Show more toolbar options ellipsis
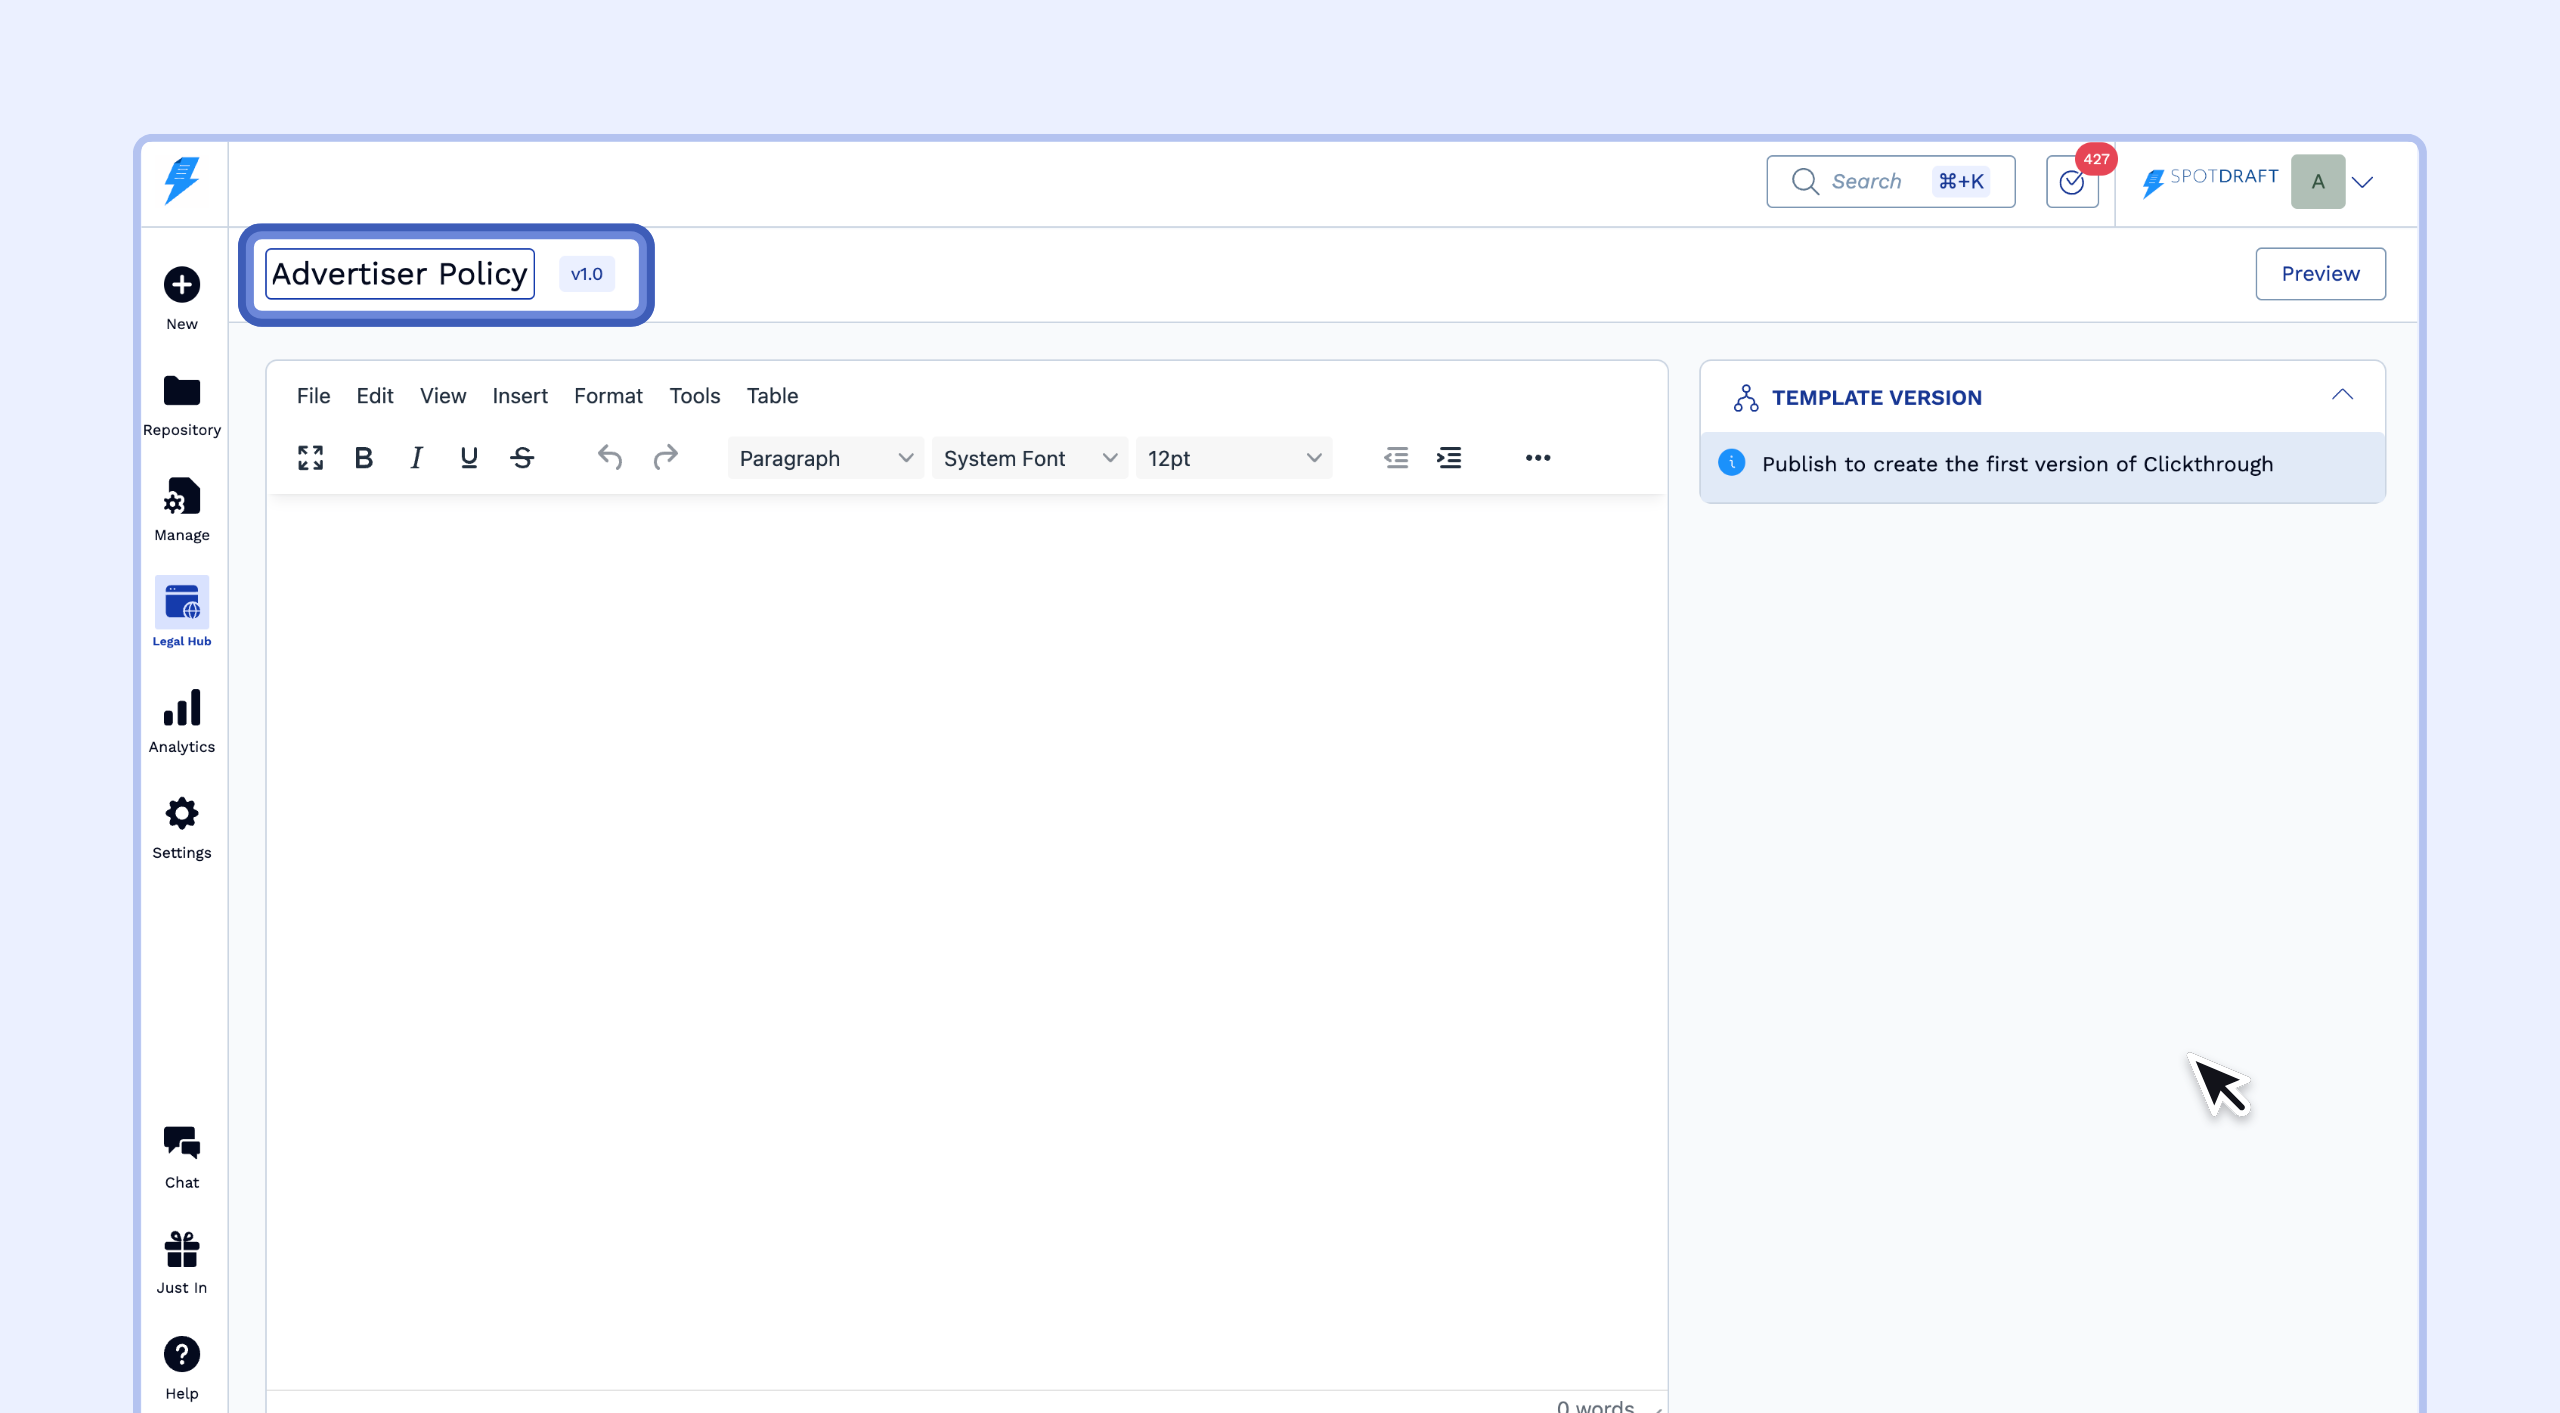This screenshot has width=2560, height=1413. click(x=1537, y=458)
